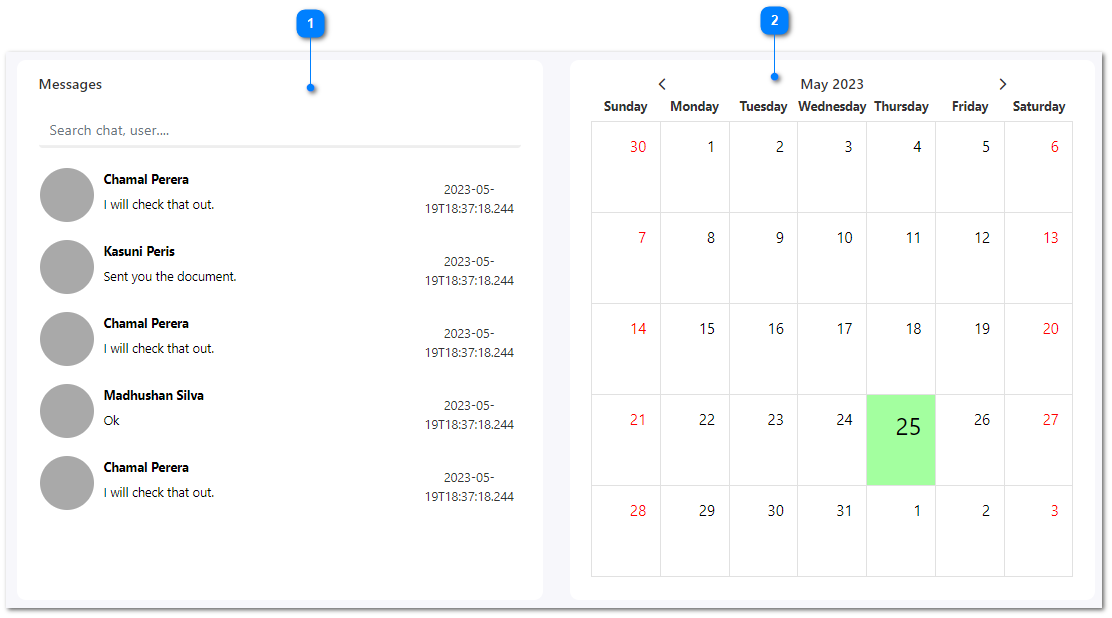
Task: Select the highlighted green date 25
Action: 901,440
